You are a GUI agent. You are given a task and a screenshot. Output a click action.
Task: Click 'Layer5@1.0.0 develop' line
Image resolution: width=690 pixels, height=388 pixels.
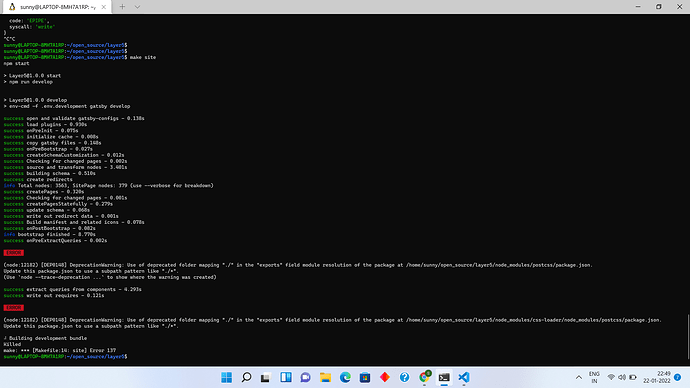(35, 100)
